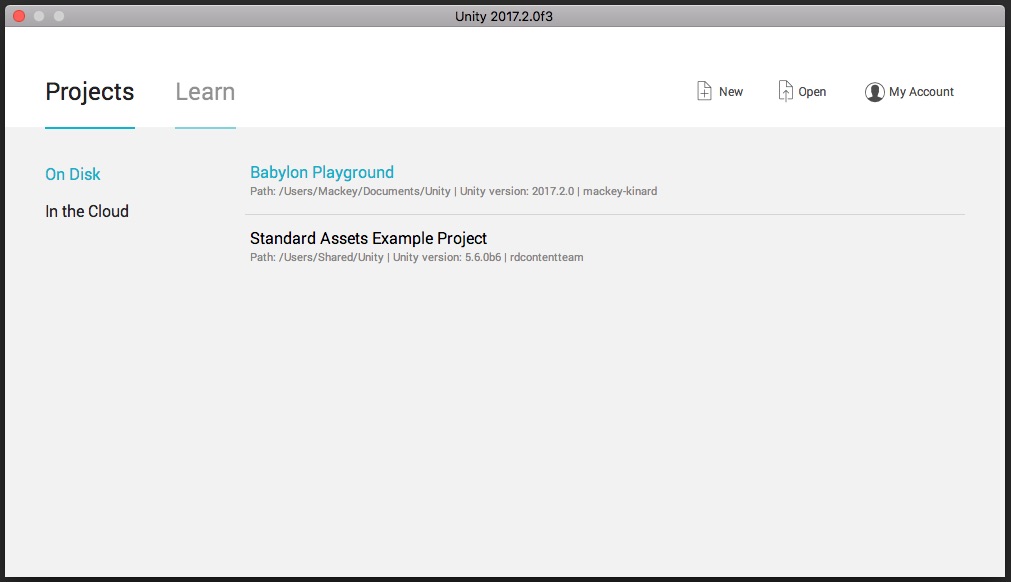The height and width of the screenshot is (582, 1011).
Task: Click the Standard Assets path details line
Action: tap(417, 257)
